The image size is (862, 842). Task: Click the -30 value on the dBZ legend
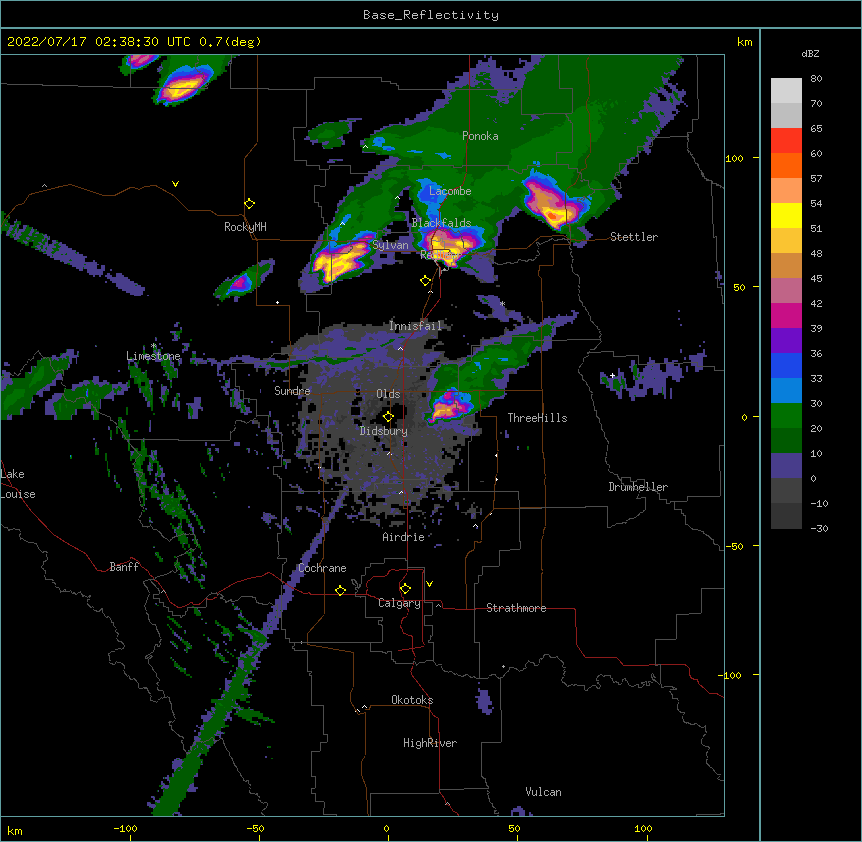pos(819,529)
